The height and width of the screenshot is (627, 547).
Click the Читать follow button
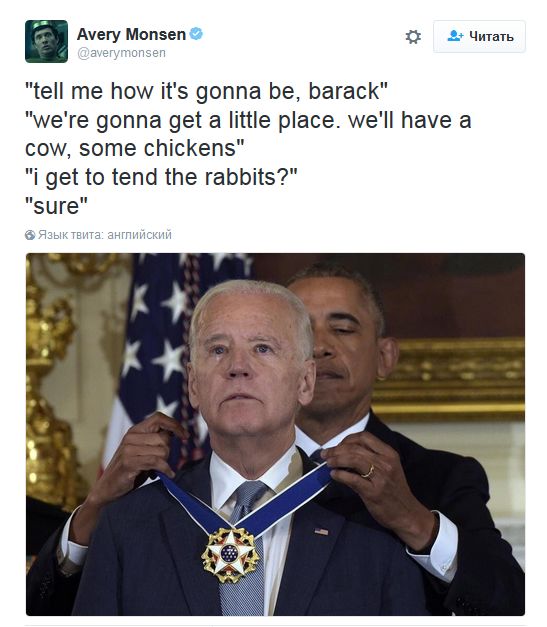click(x=479, y=36)
